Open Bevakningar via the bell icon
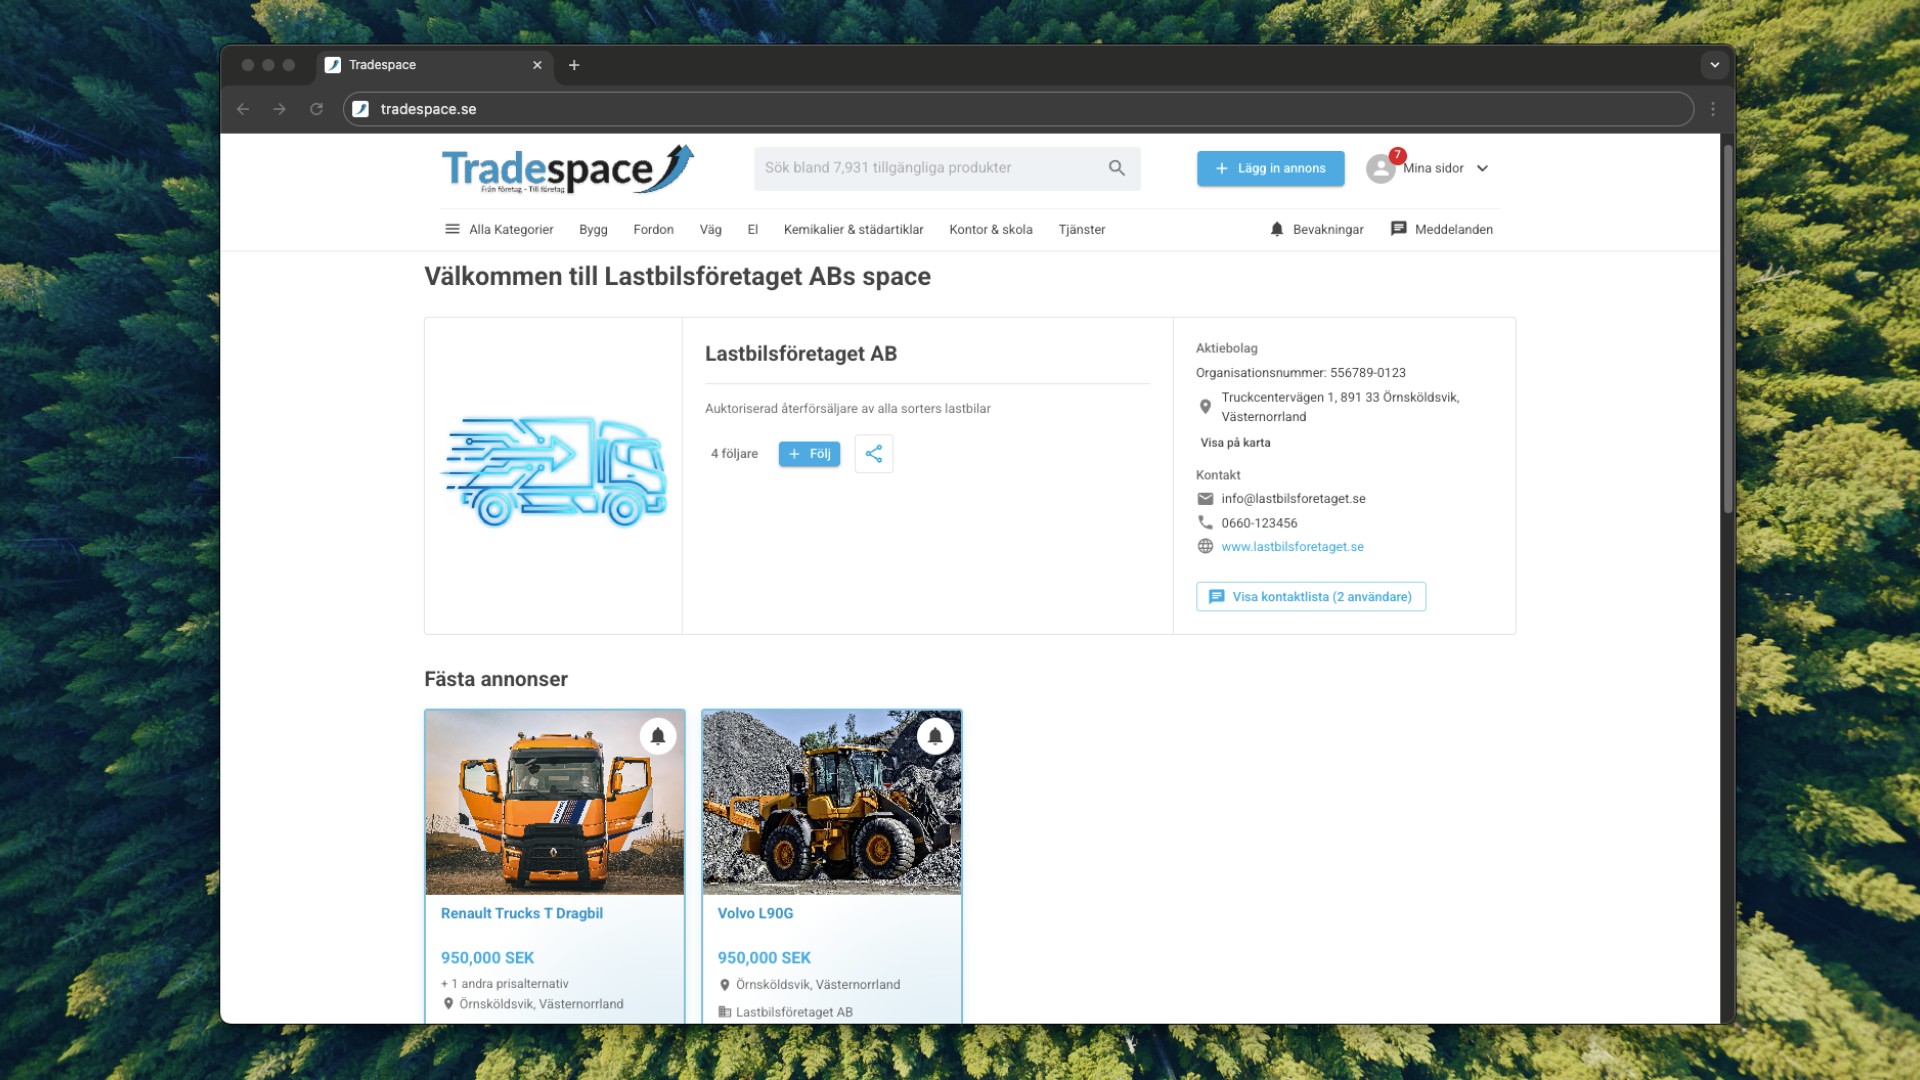The height and width of the screenshot is (1080, 1920). coord(1276,229)
